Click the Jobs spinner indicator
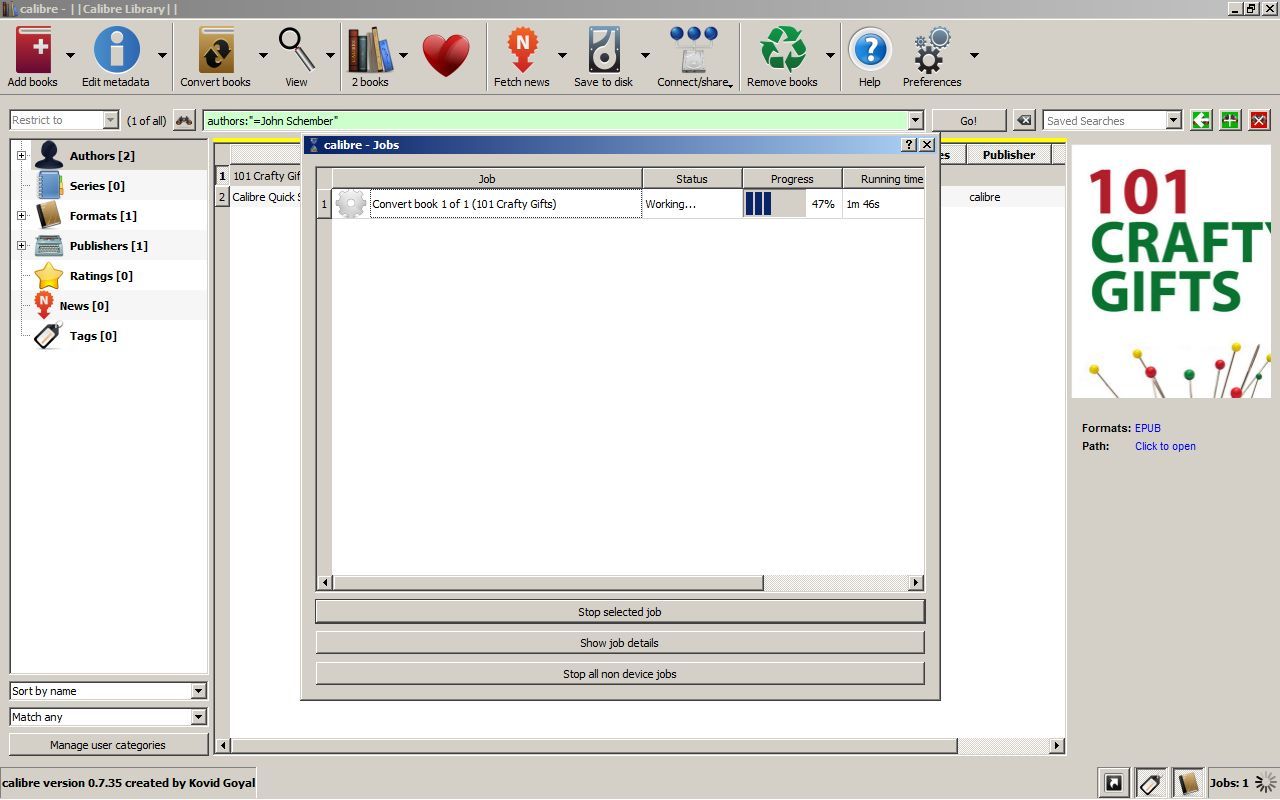This screenshot has width=1280, height=800. (1265, 783)
